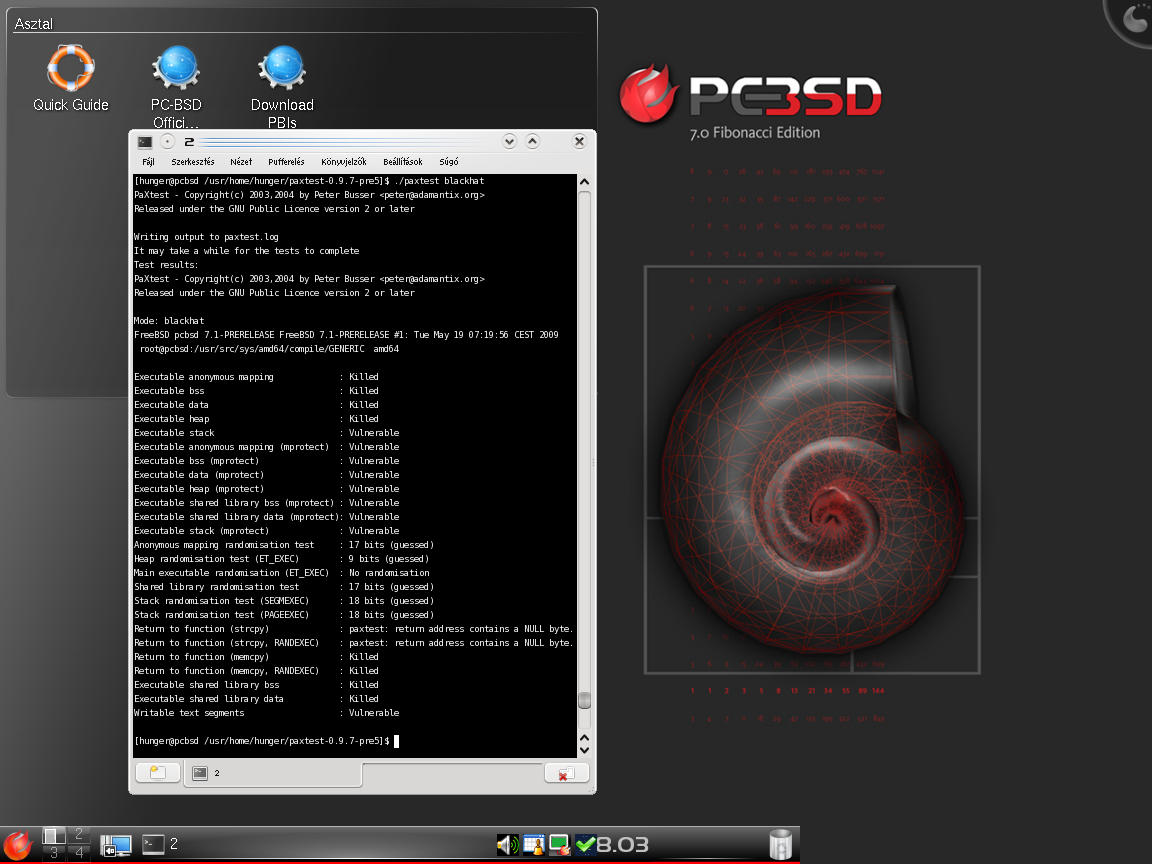The width and height of the screenshot is (1152, 864).
Task: Click the terminal prompt at the bottom line
Action: click(267, 741)
